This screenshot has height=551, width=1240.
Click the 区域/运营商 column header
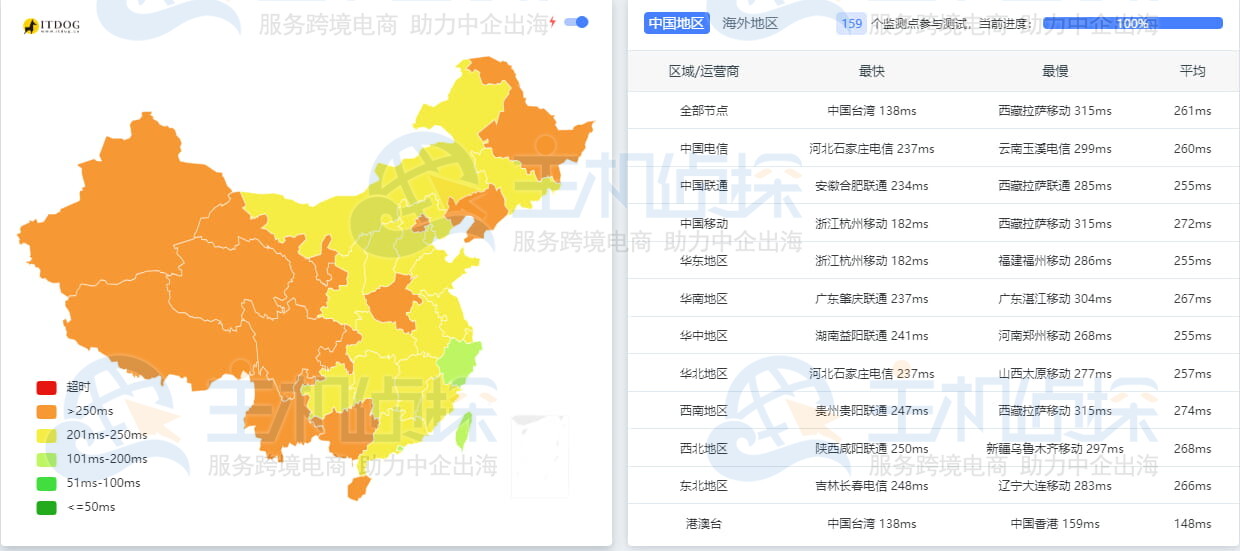pos(704,71)
